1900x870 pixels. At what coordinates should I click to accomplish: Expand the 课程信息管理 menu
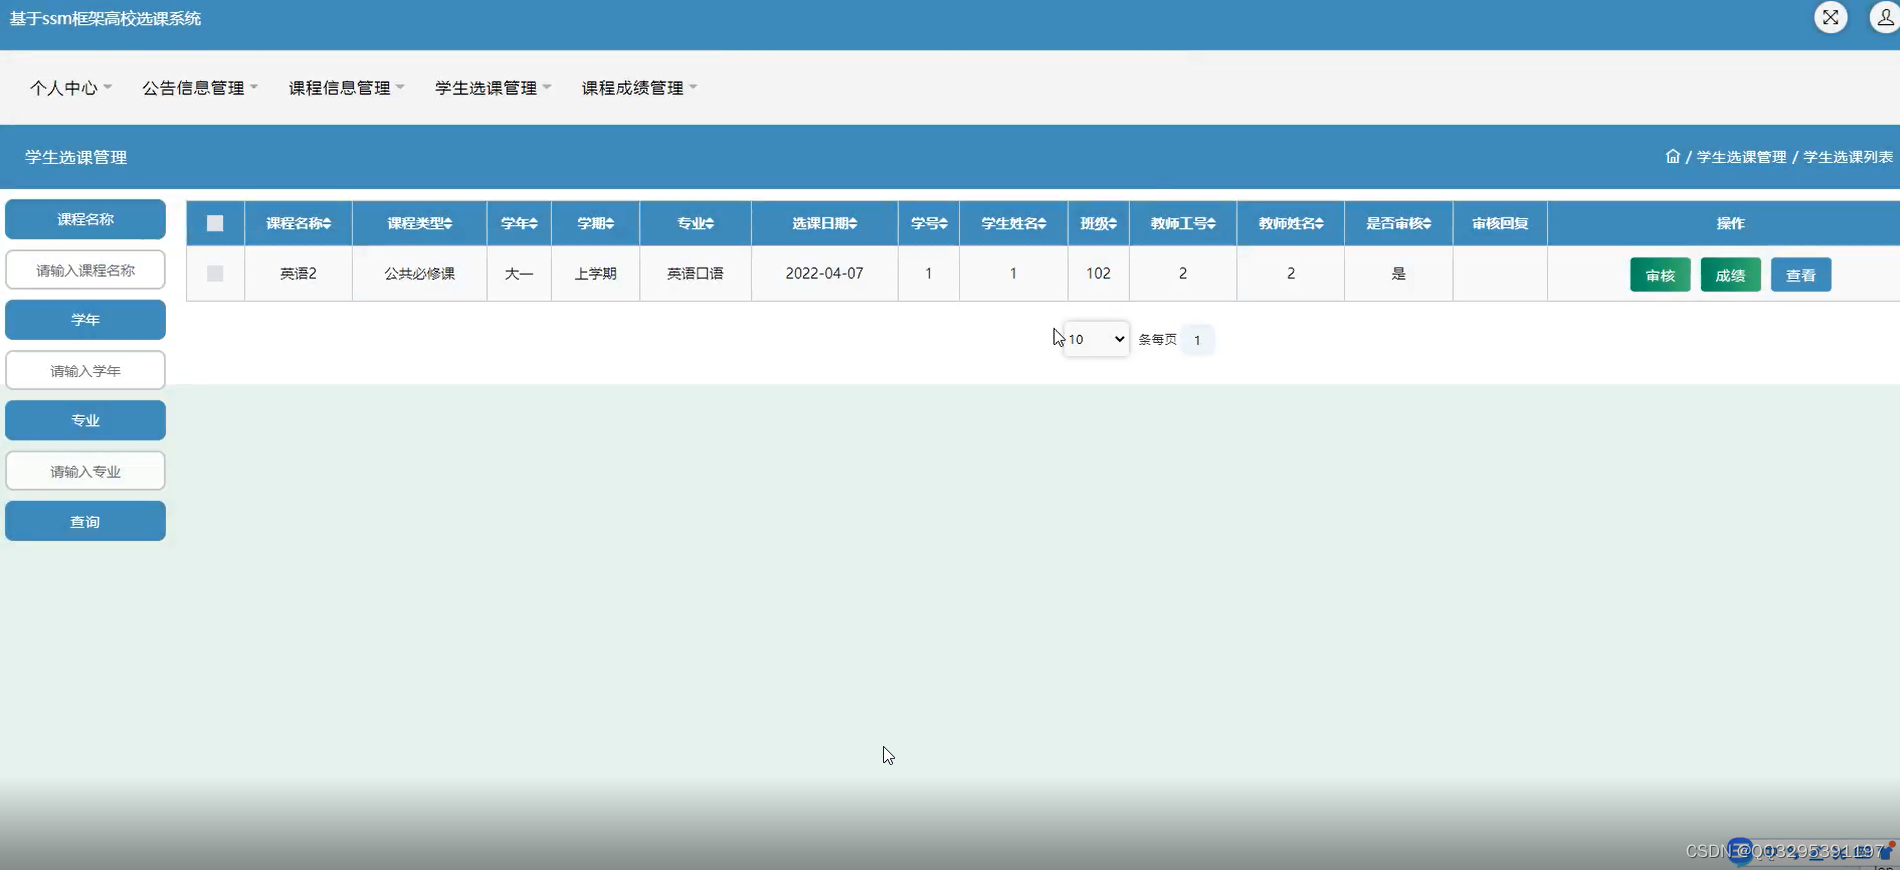click(x=346, y=88)
